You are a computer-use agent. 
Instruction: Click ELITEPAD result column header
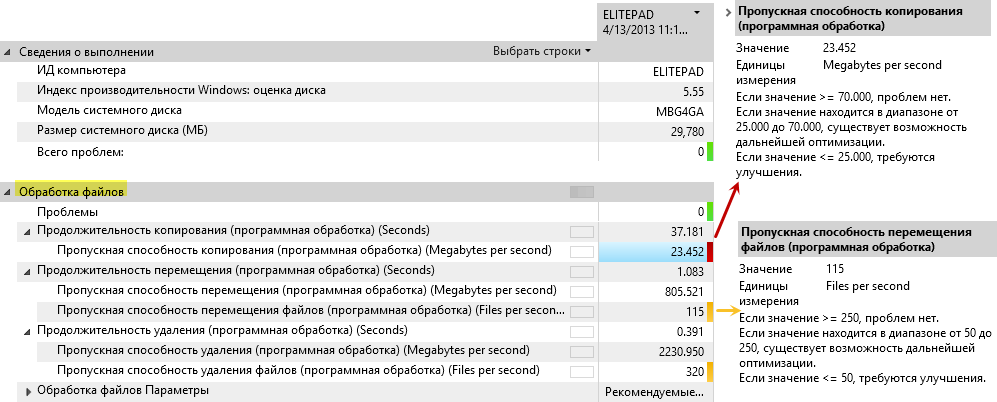(x=656, y=21)
